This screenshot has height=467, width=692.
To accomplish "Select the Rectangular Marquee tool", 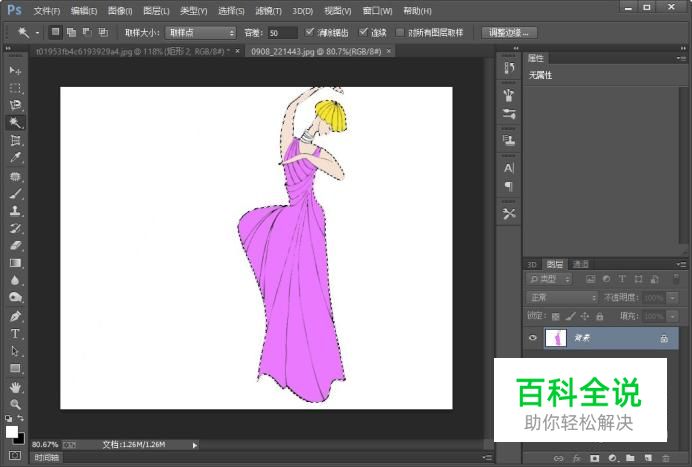I will point(15,88).
